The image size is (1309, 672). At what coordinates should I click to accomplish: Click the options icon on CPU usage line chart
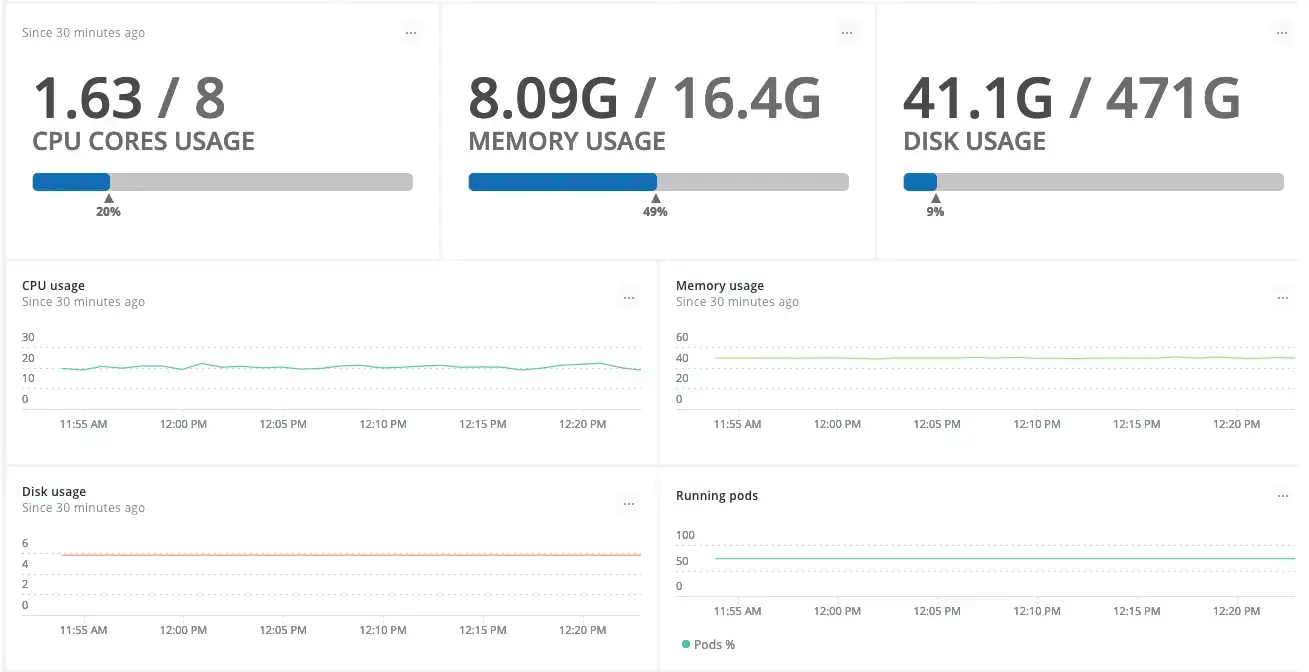(x=629, y=298)
